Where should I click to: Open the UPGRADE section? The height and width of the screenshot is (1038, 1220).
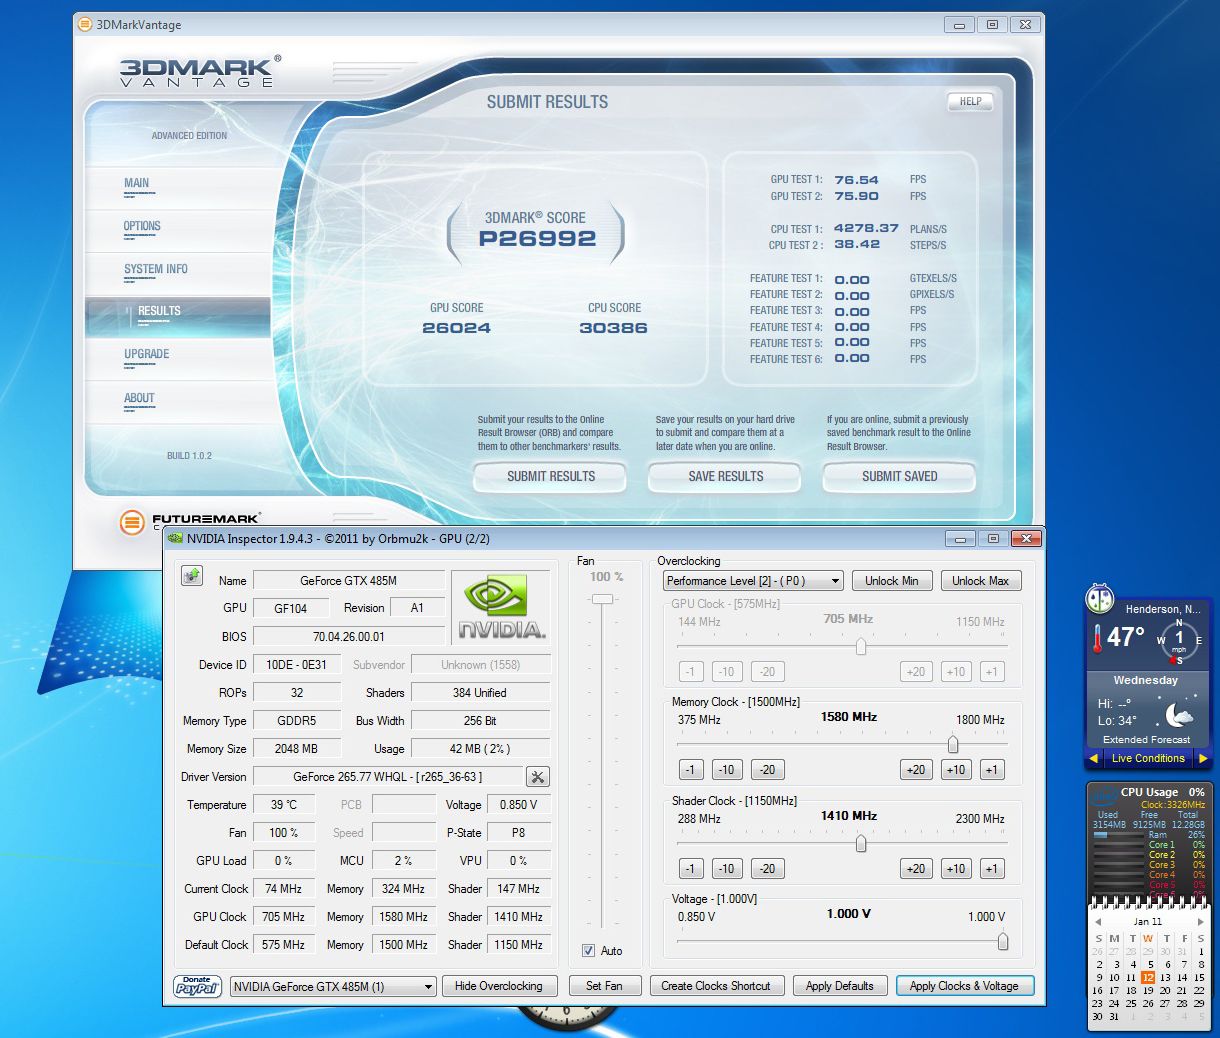pyautogui.click(x=146, y=354)
